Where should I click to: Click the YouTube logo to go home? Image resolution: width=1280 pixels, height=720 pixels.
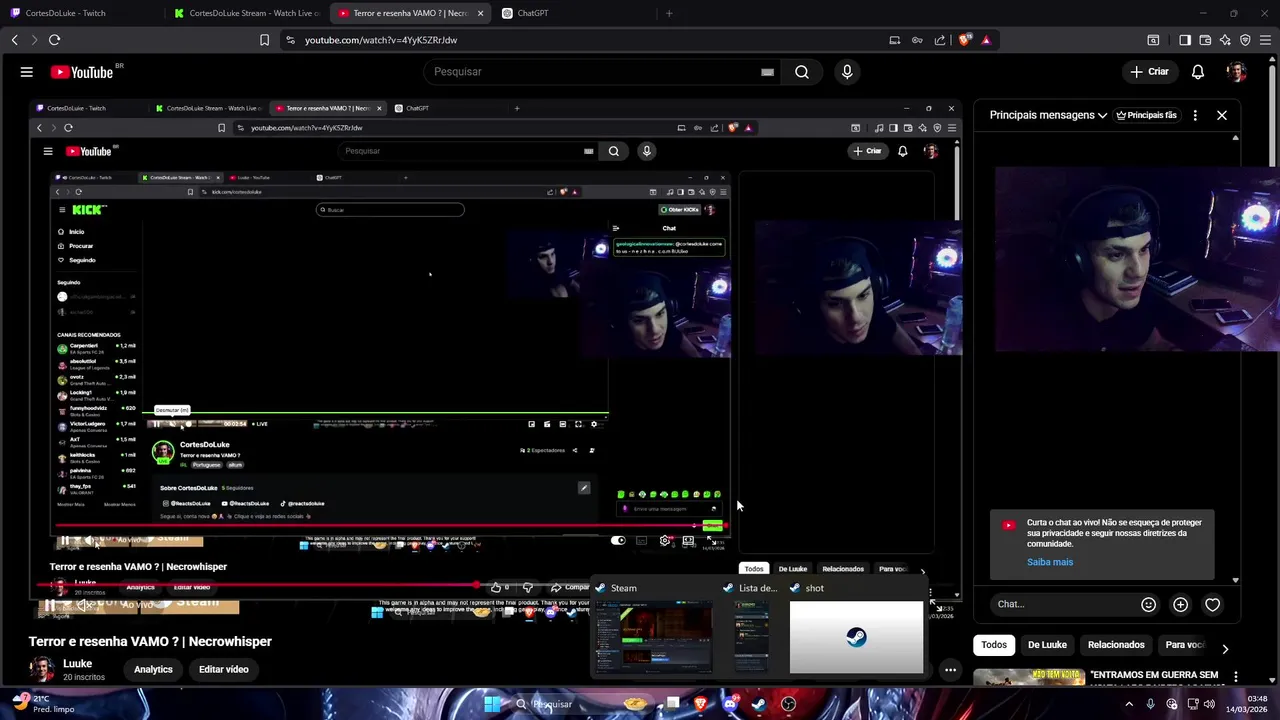coord(82,72)
